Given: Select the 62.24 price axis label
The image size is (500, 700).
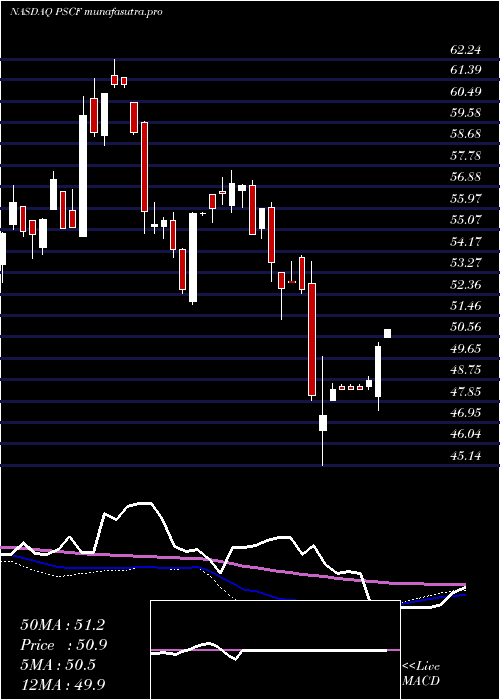Looking at the screenshot, I should tap(466, 50).
